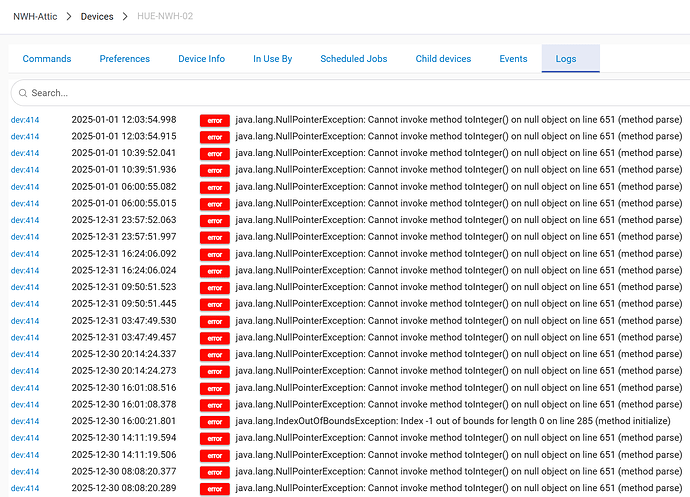Click error badge at 06:00:55.082
The width and height of the screenshot is (690, 497).
(x=215, y=188)
